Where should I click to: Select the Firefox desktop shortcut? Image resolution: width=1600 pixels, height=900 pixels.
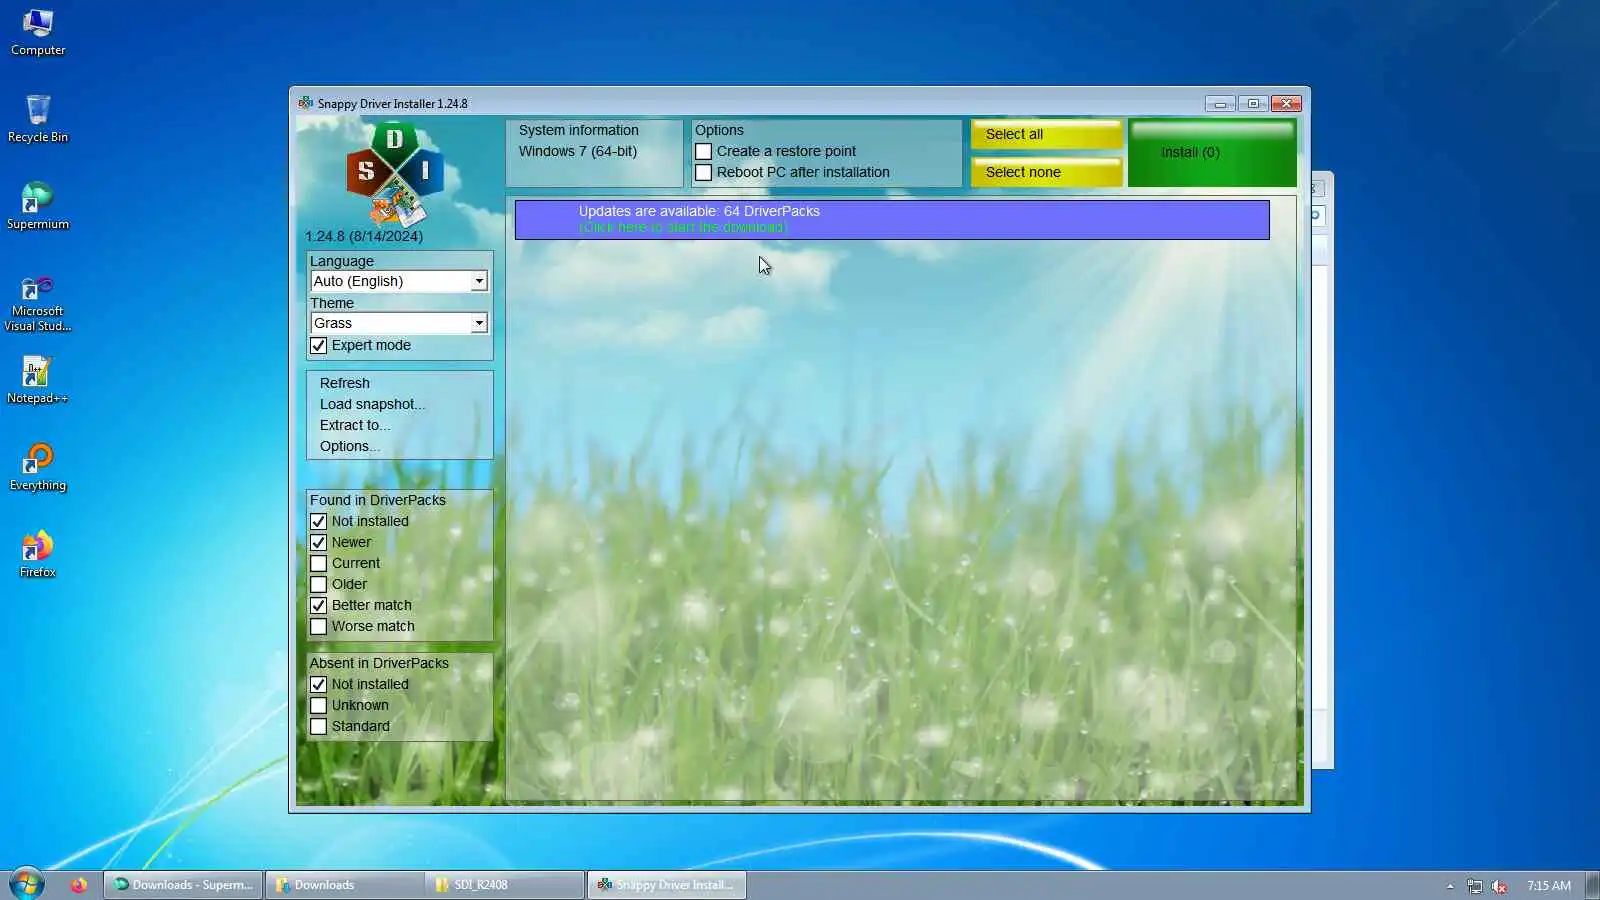pyautogui.click(x=38, y=554)
